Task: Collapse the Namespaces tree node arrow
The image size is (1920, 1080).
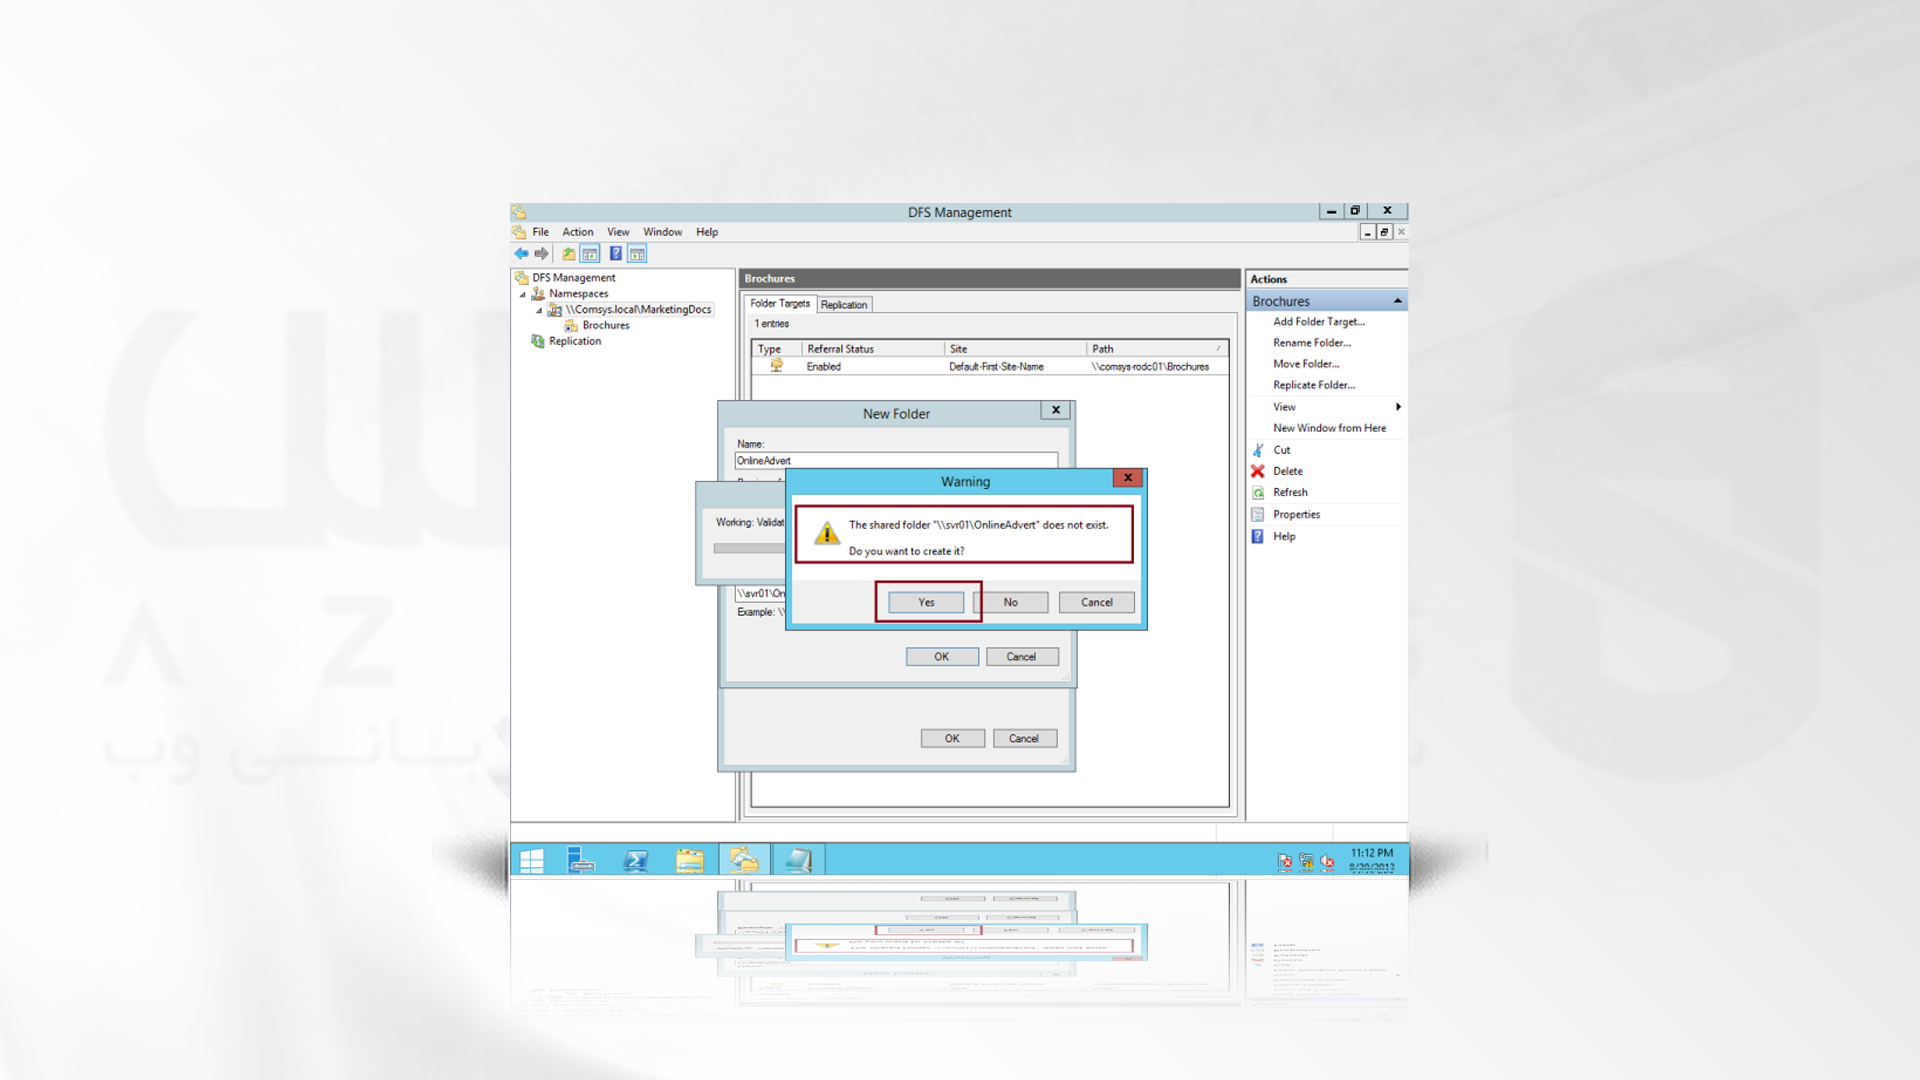Action: (x=523, y=295)
